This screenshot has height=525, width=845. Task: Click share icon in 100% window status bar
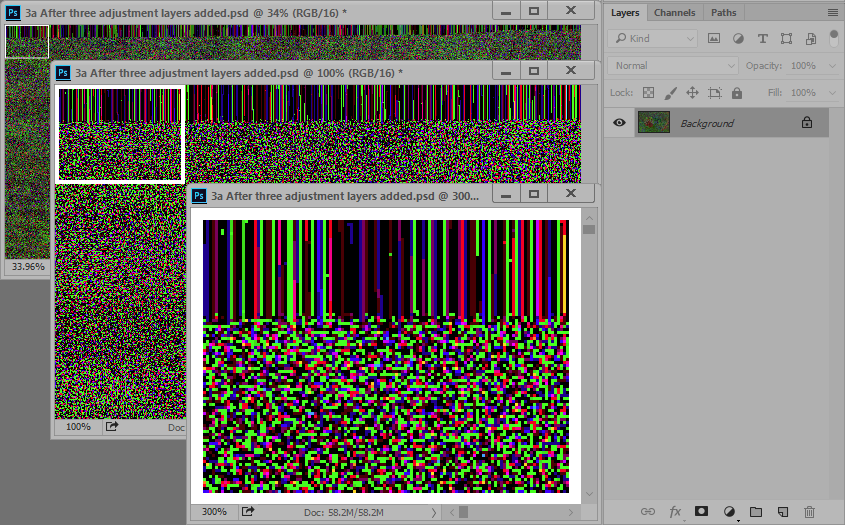pos(112,427)
